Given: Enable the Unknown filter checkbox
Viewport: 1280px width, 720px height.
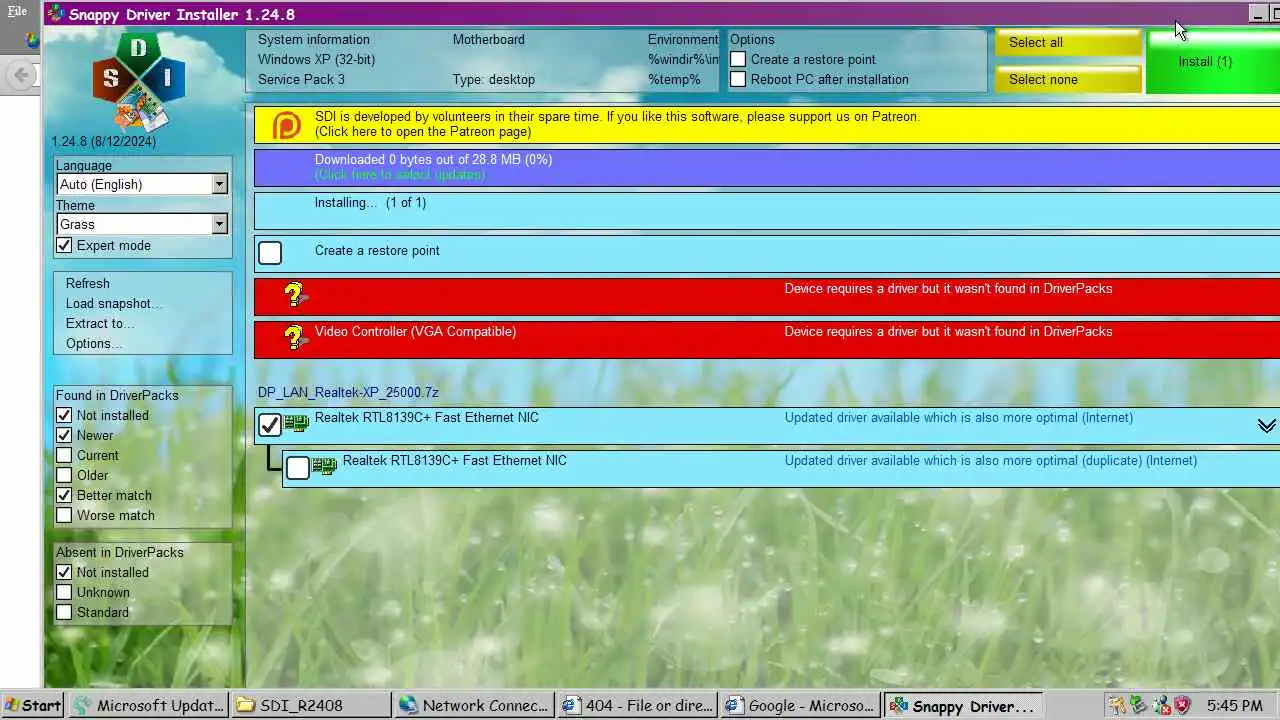Looking at the screenshot, I should (x=64, y=592).
